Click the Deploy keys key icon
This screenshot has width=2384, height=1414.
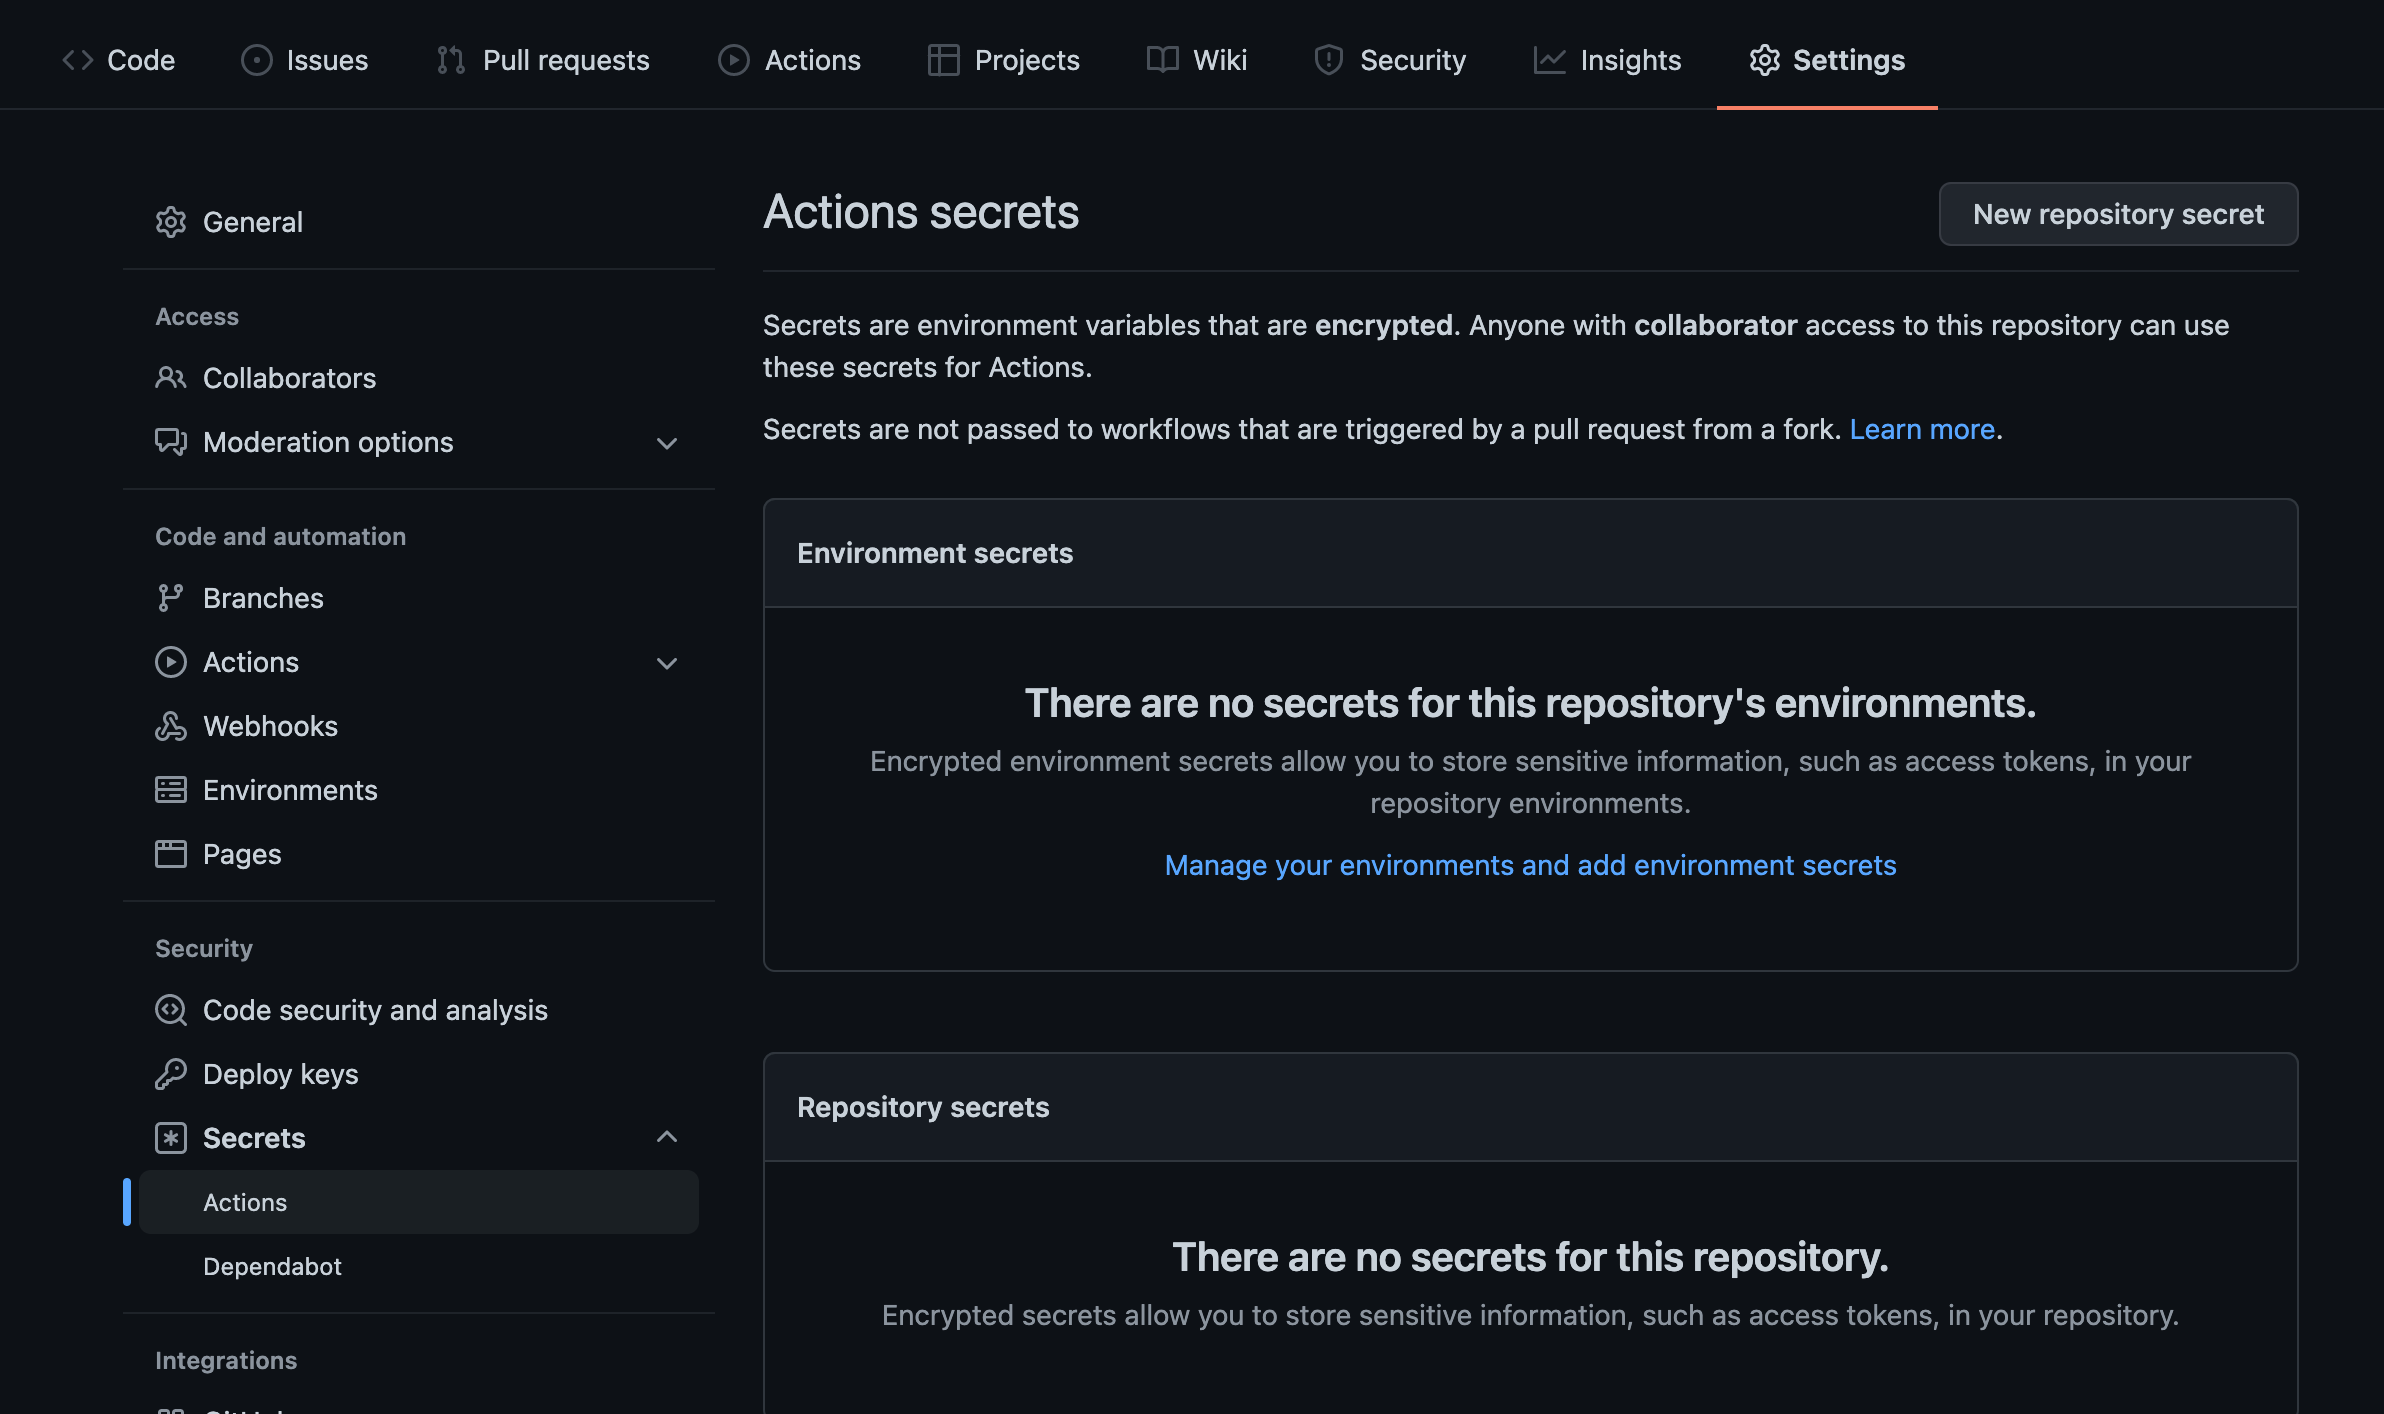(x=171, y=1074)
